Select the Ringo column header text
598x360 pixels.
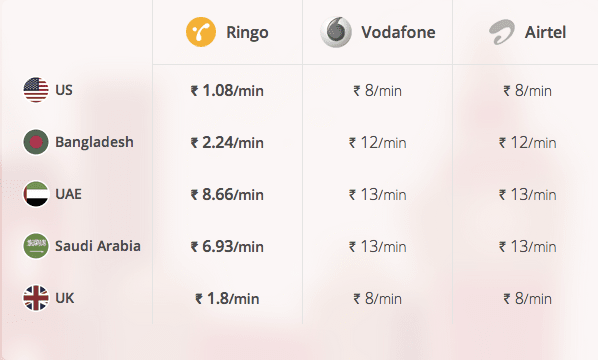click(247, 33)
